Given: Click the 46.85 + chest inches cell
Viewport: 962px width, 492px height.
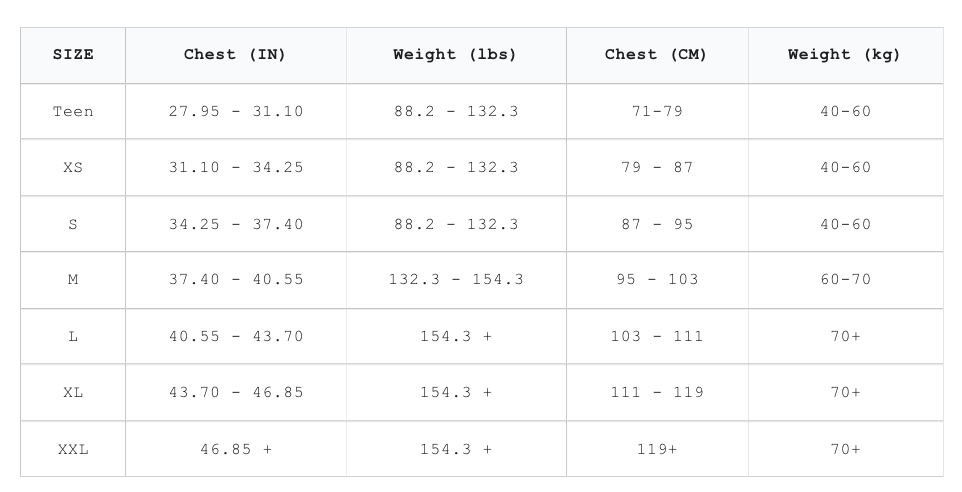Looking at the screenshot, I should (236, 449).
